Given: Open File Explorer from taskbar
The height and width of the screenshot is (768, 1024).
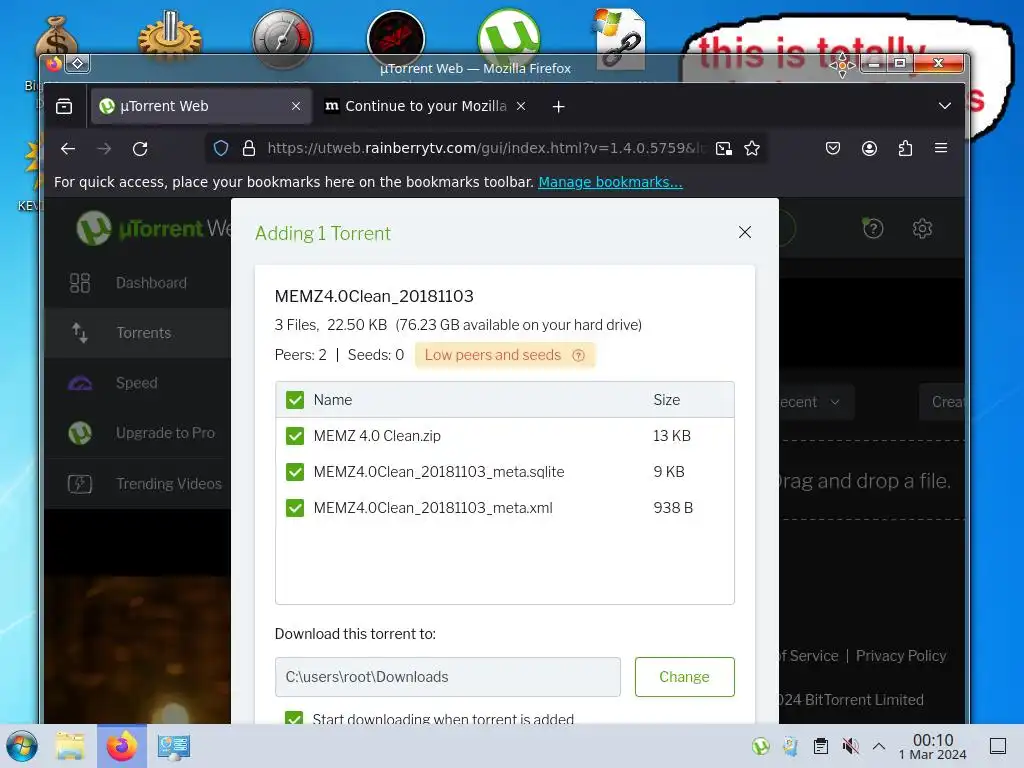Looking at the screenshot, I should 70,746.
